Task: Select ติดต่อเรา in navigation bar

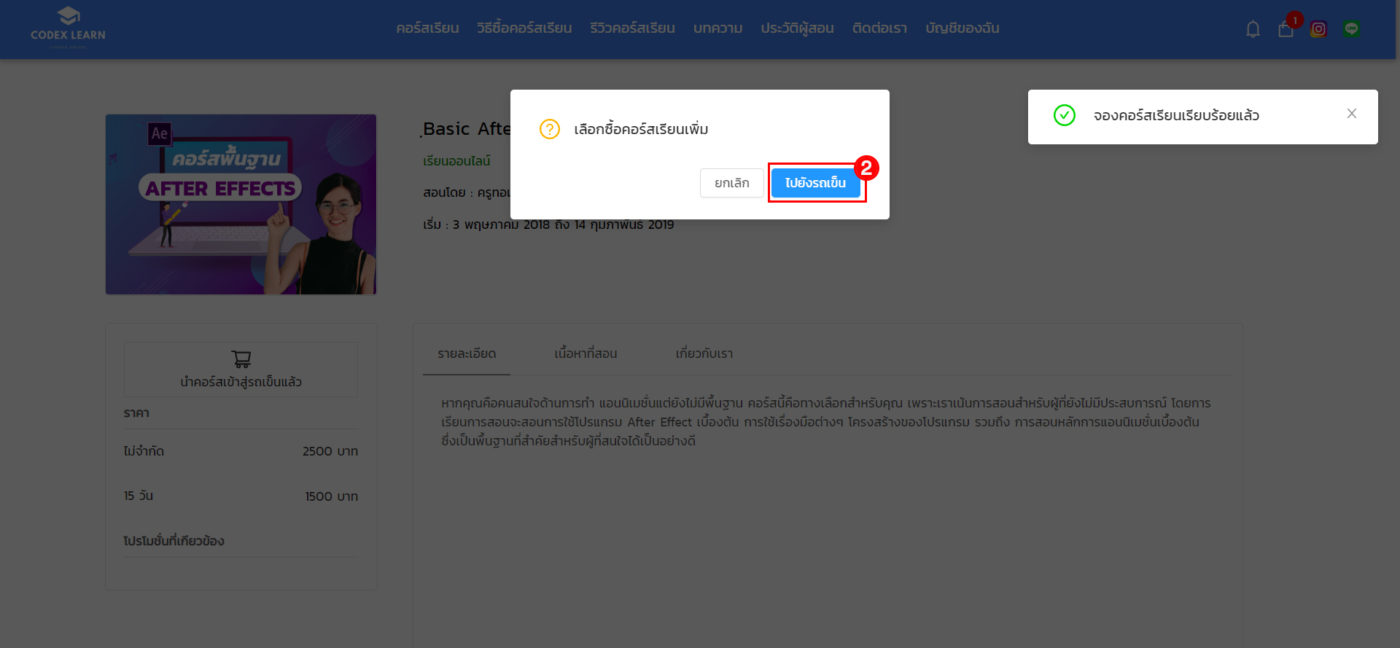Action: tap(879, 28)
